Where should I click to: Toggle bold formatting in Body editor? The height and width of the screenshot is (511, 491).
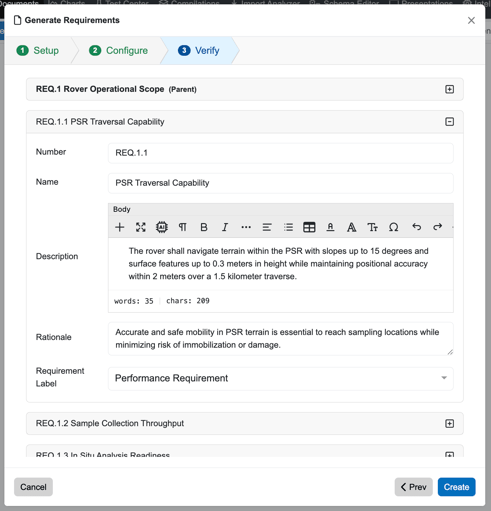click(x=204, y=227)
